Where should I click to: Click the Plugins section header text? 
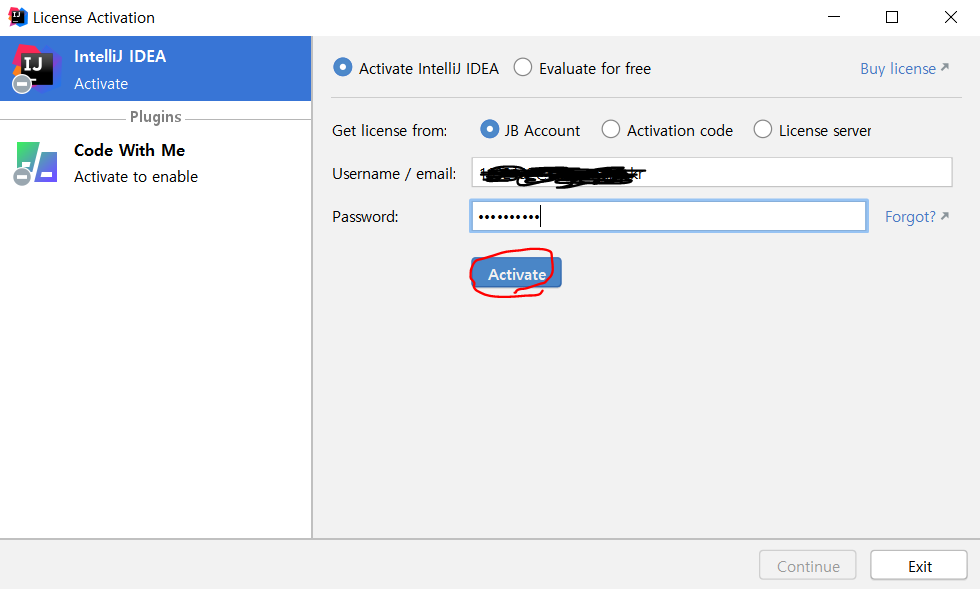156,117
